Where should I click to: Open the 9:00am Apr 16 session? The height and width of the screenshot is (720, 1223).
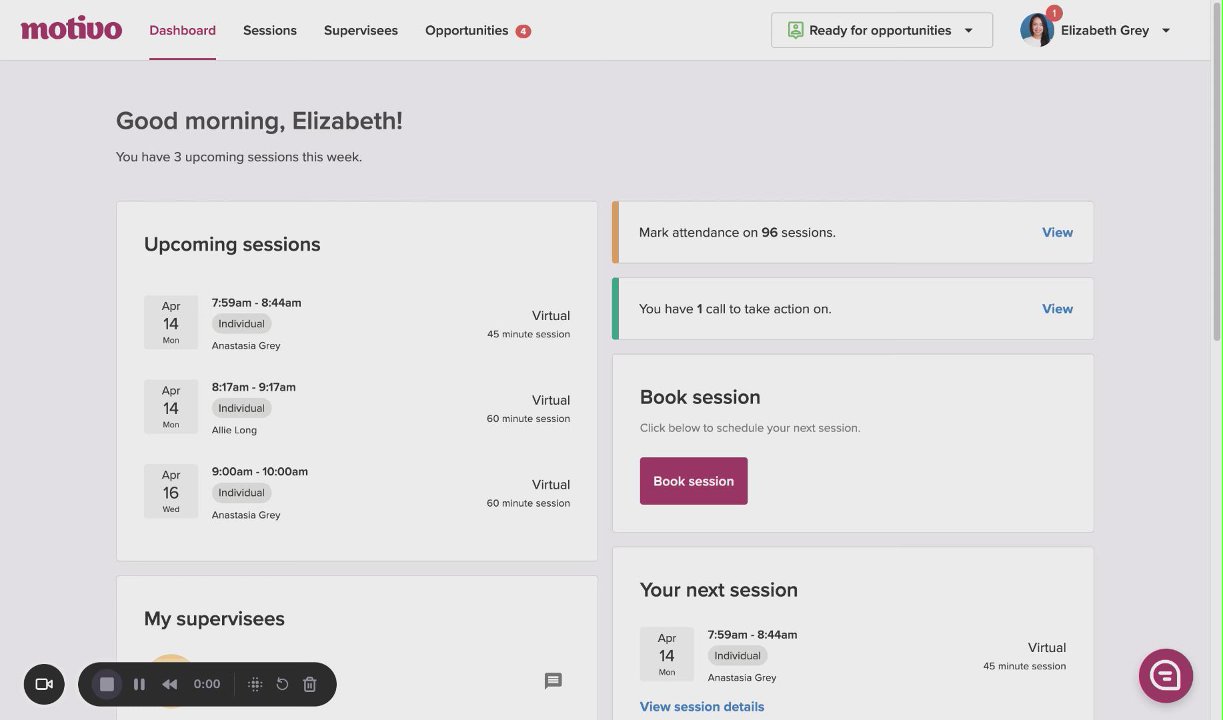click(357, 493)
